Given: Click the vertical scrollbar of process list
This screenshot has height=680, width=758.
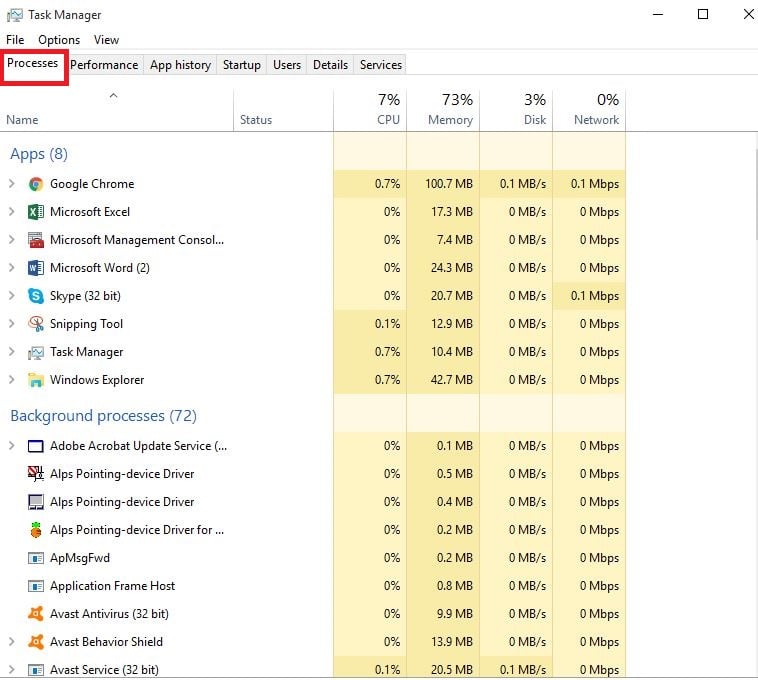Looking at the screenshot, I should pyautogui.click(x=755, y=193).
